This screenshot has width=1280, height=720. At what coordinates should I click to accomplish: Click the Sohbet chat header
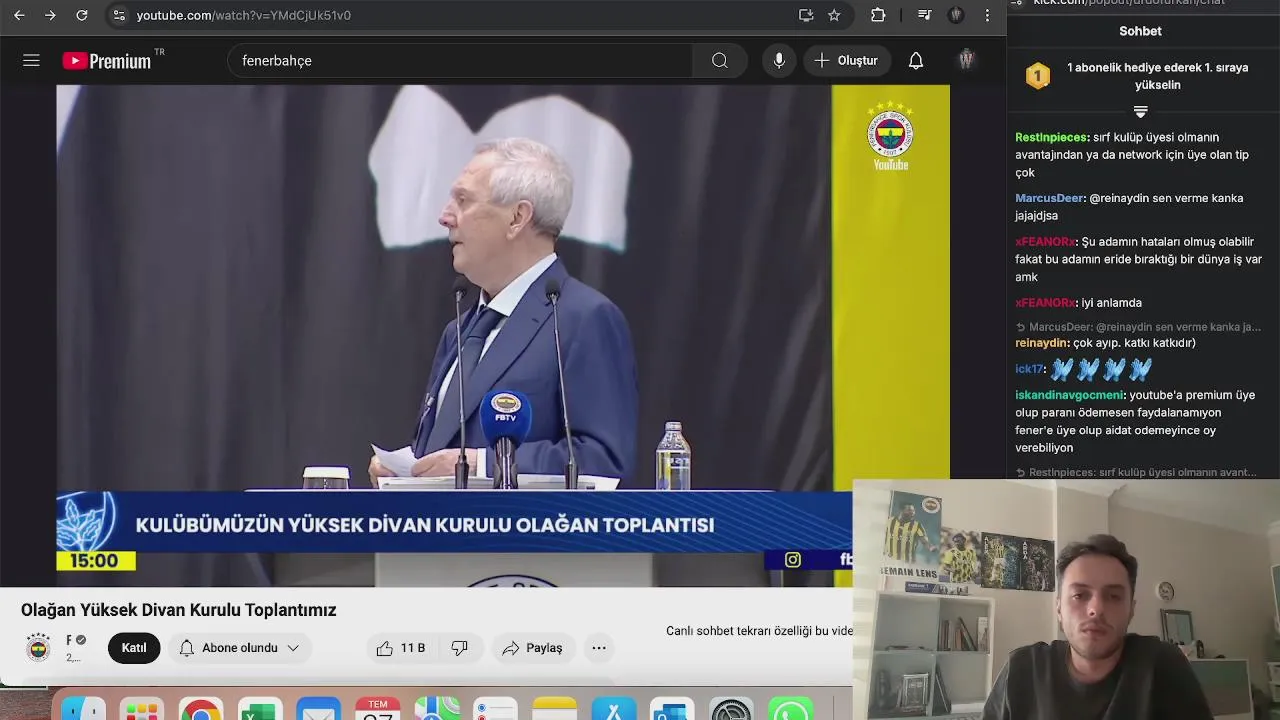[1140, 31]
